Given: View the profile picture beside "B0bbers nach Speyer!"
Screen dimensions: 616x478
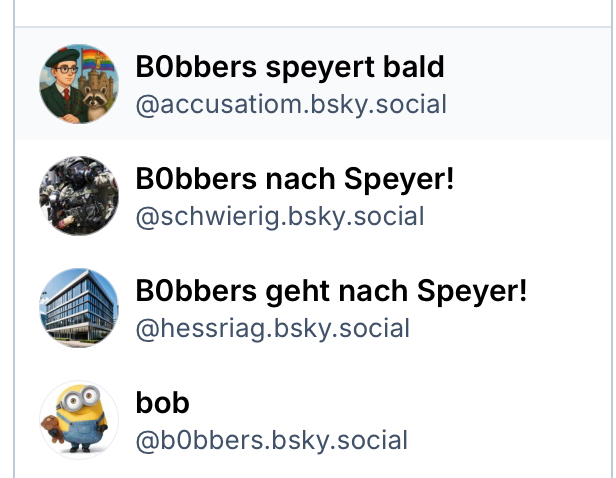Looking at the screenshot, I should click(x=78, y=196).
